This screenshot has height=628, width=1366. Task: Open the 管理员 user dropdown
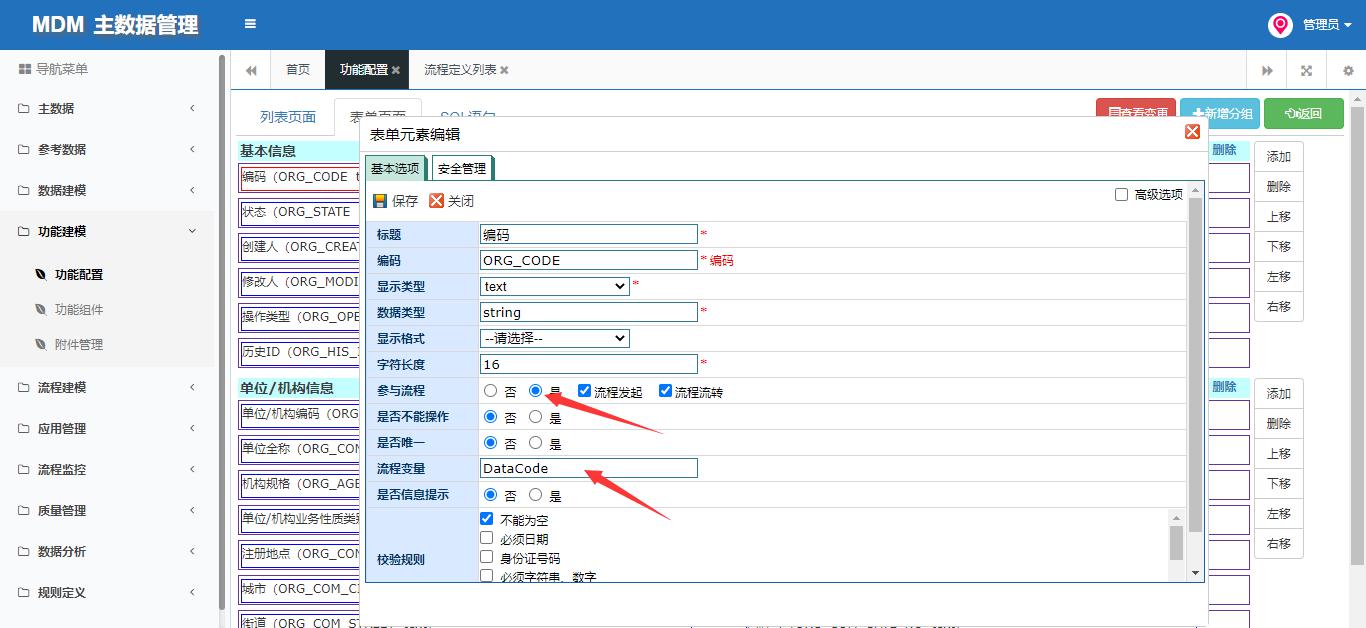coord(1327,25)
